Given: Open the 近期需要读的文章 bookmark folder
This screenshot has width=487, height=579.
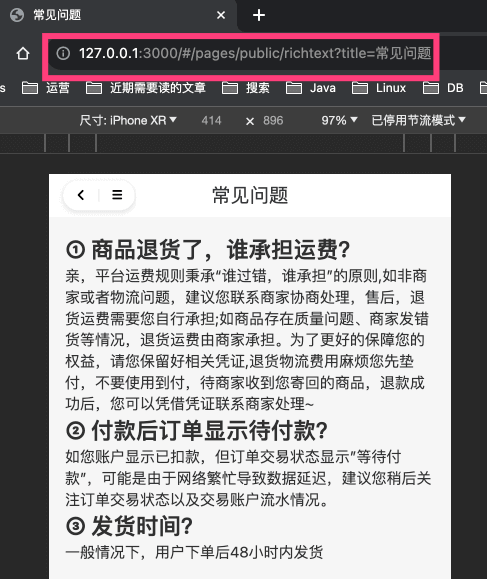Looking at the screenshot, I should pyautogui.click(x=146, y=88).
